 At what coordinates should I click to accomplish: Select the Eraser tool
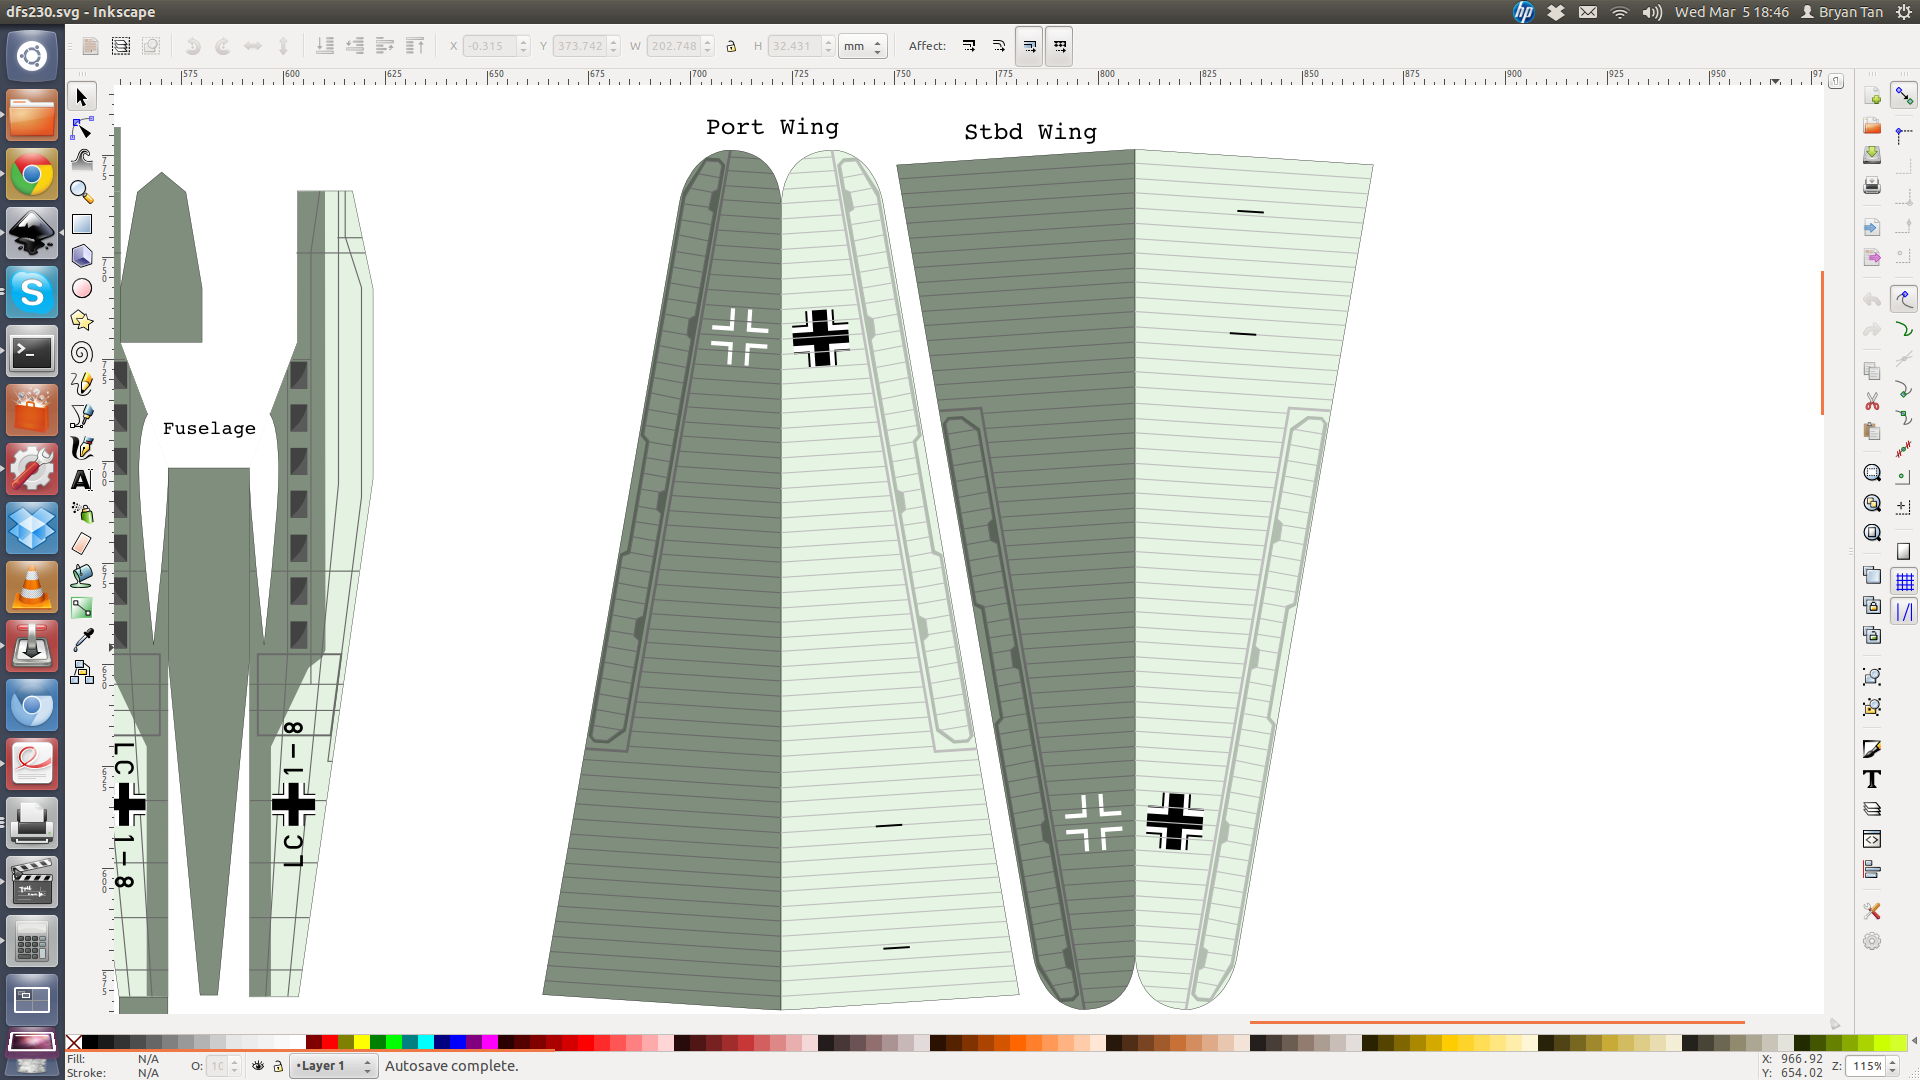pyautogui.click(x=82, y=544)
